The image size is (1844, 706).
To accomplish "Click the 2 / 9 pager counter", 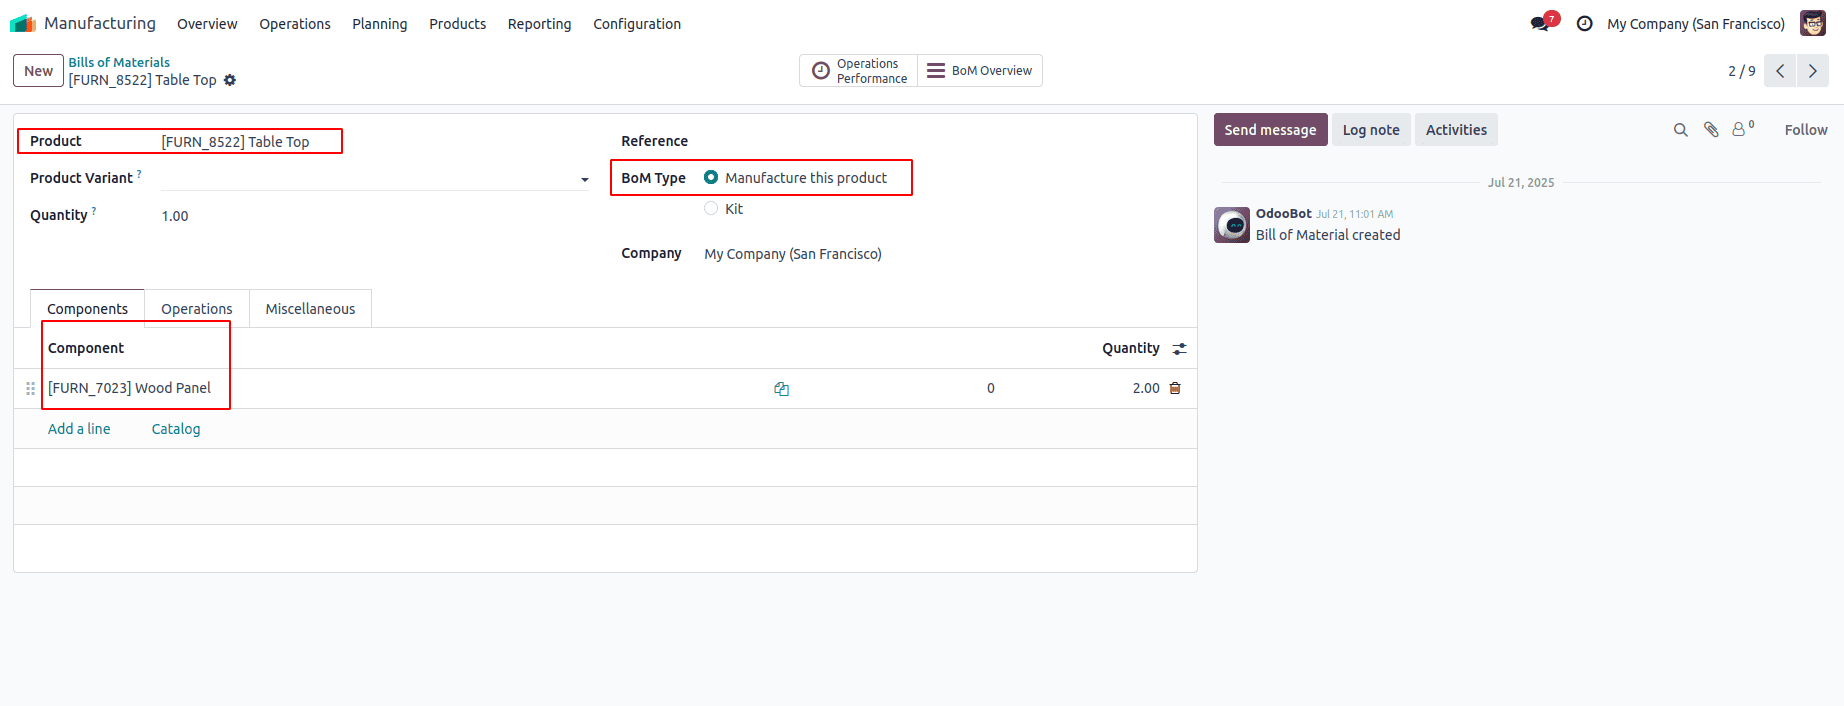I will pyautogui.click(x=1741, y=71).
